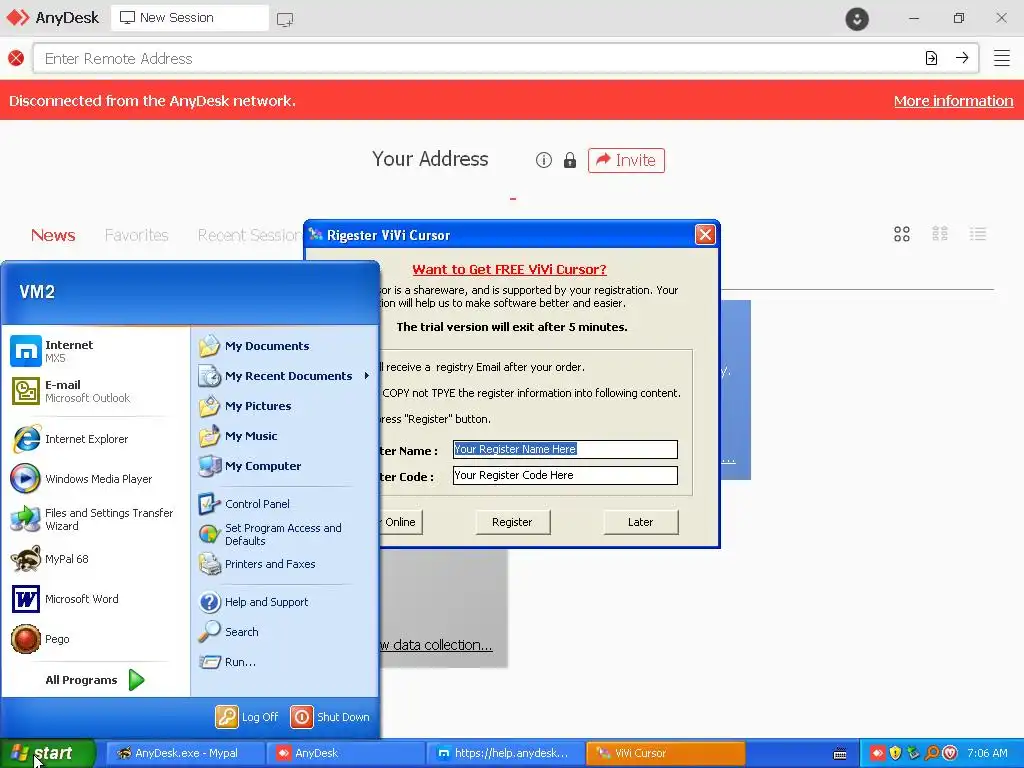
Task: Click the Shut Down button
Action: click(330, 717)
